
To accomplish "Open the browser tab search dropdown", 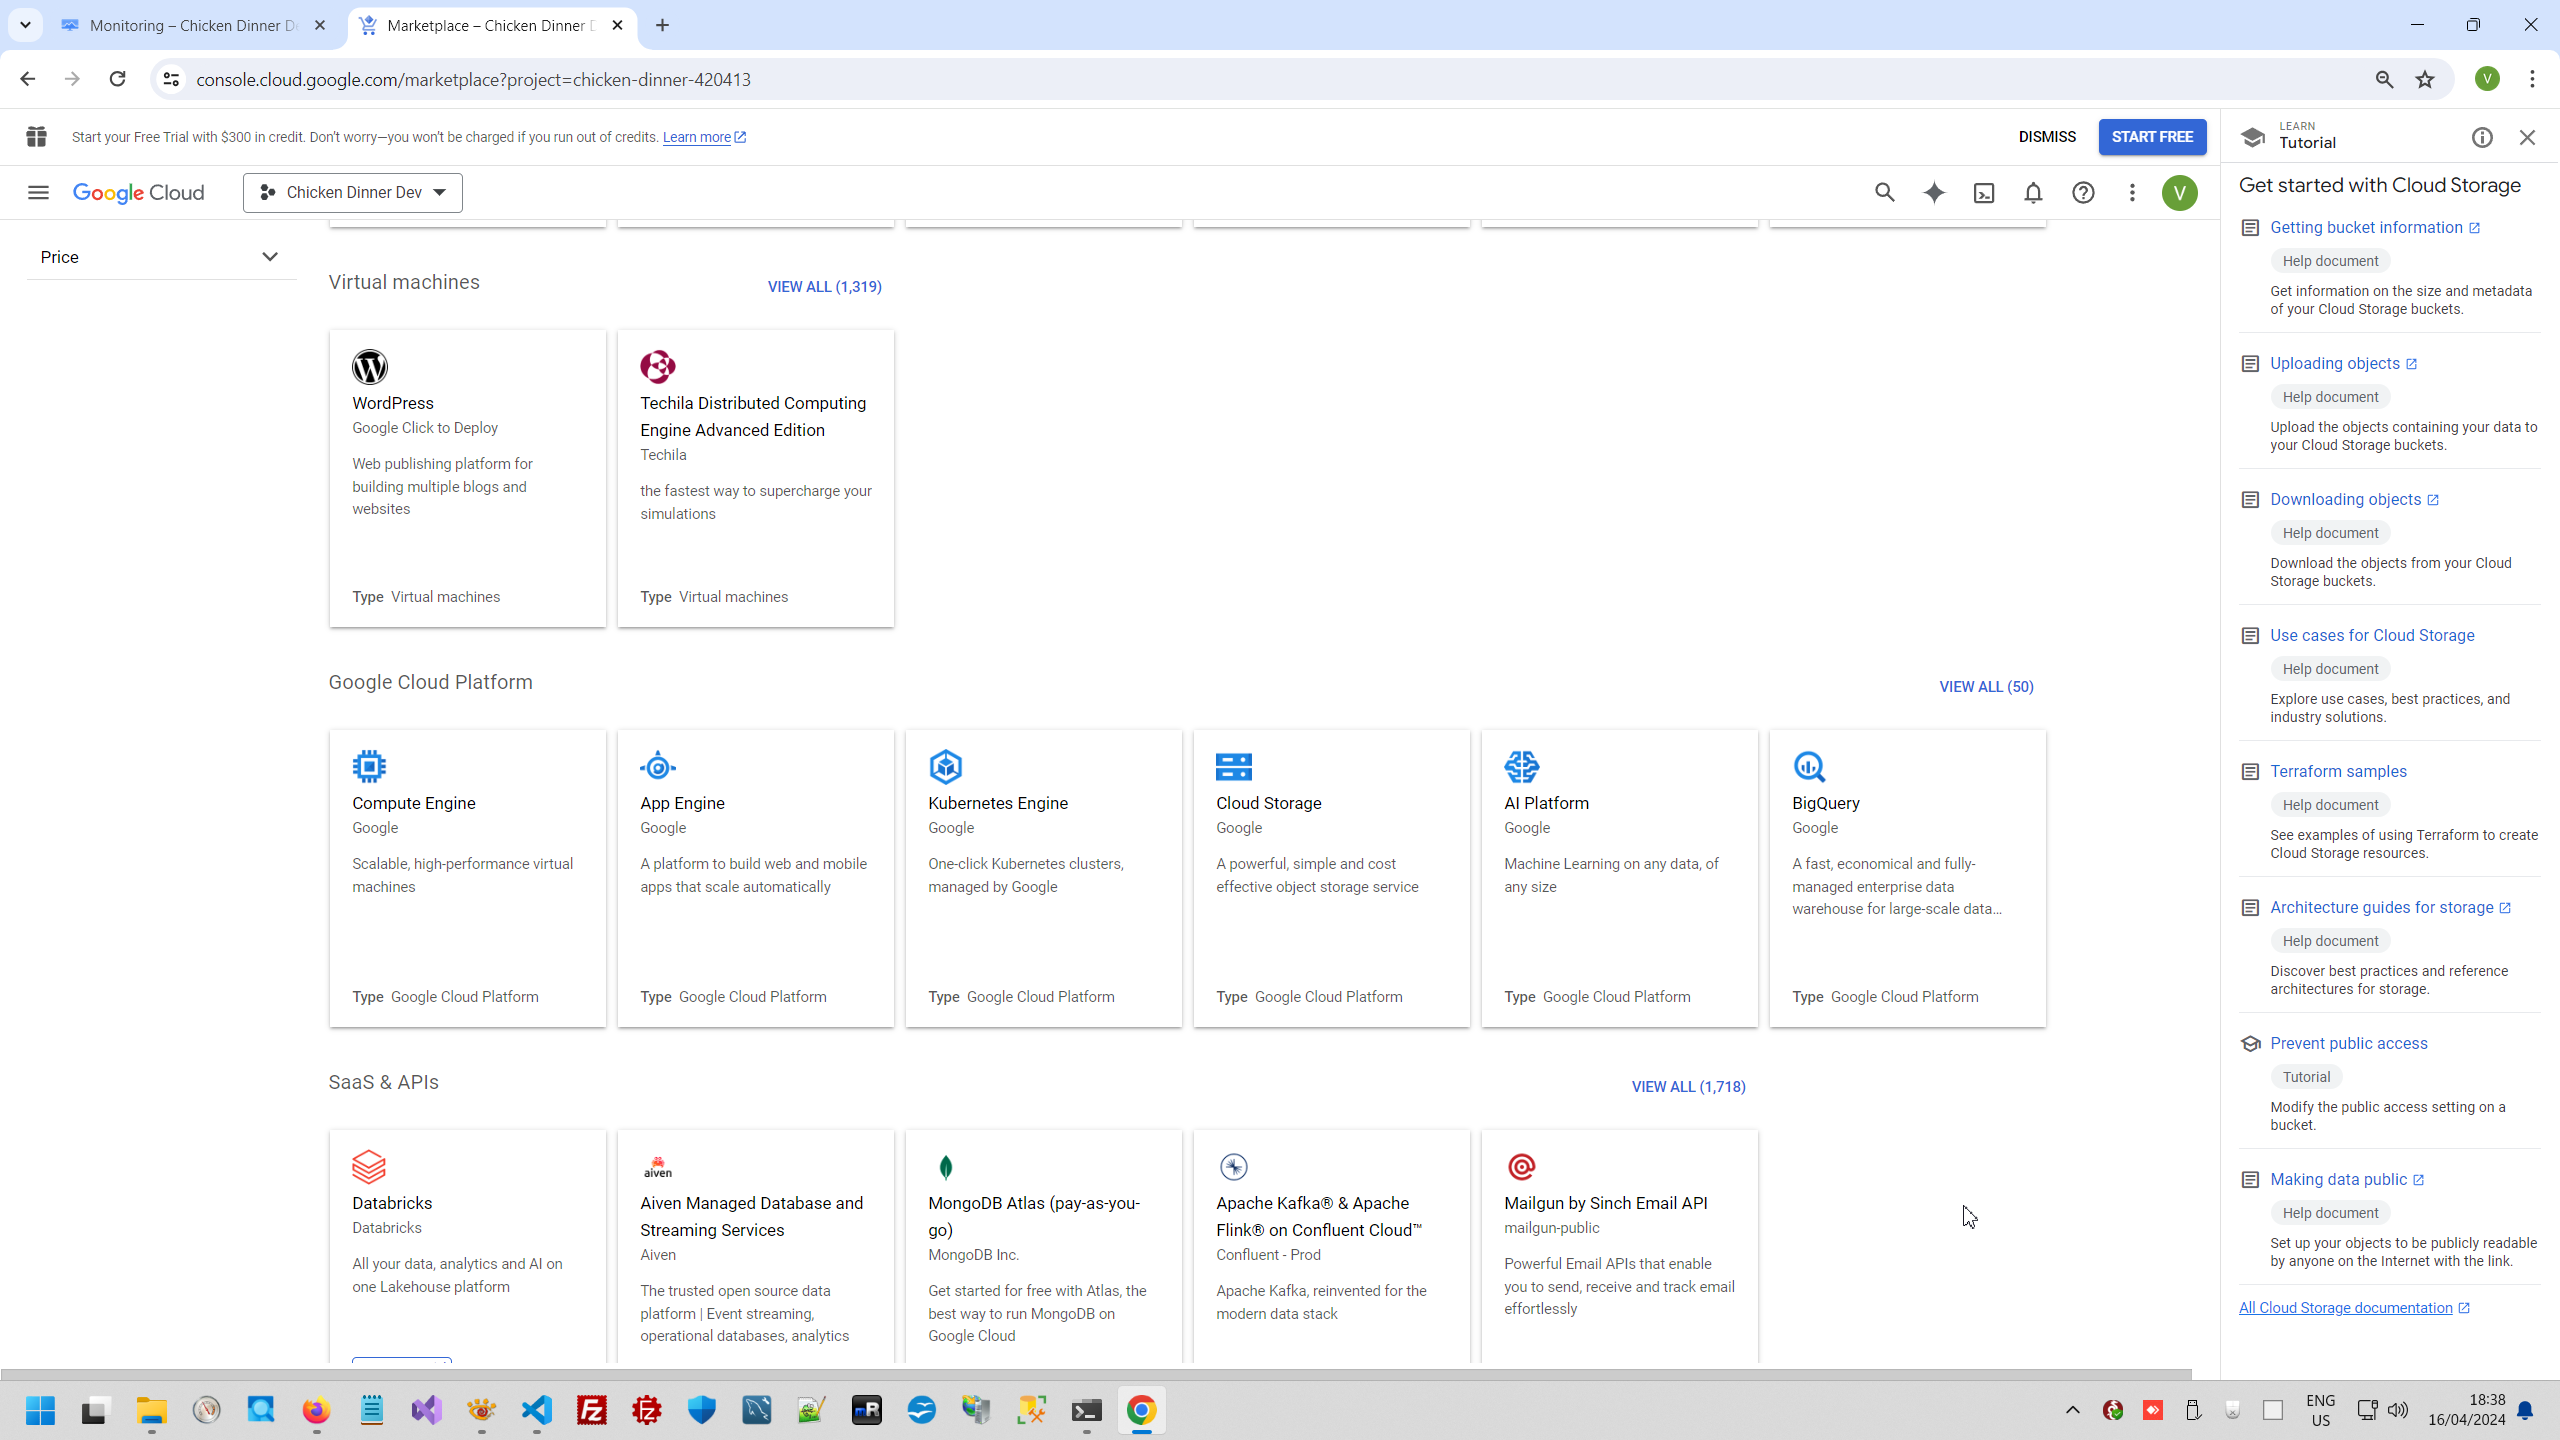I will (x=25, y=25).
